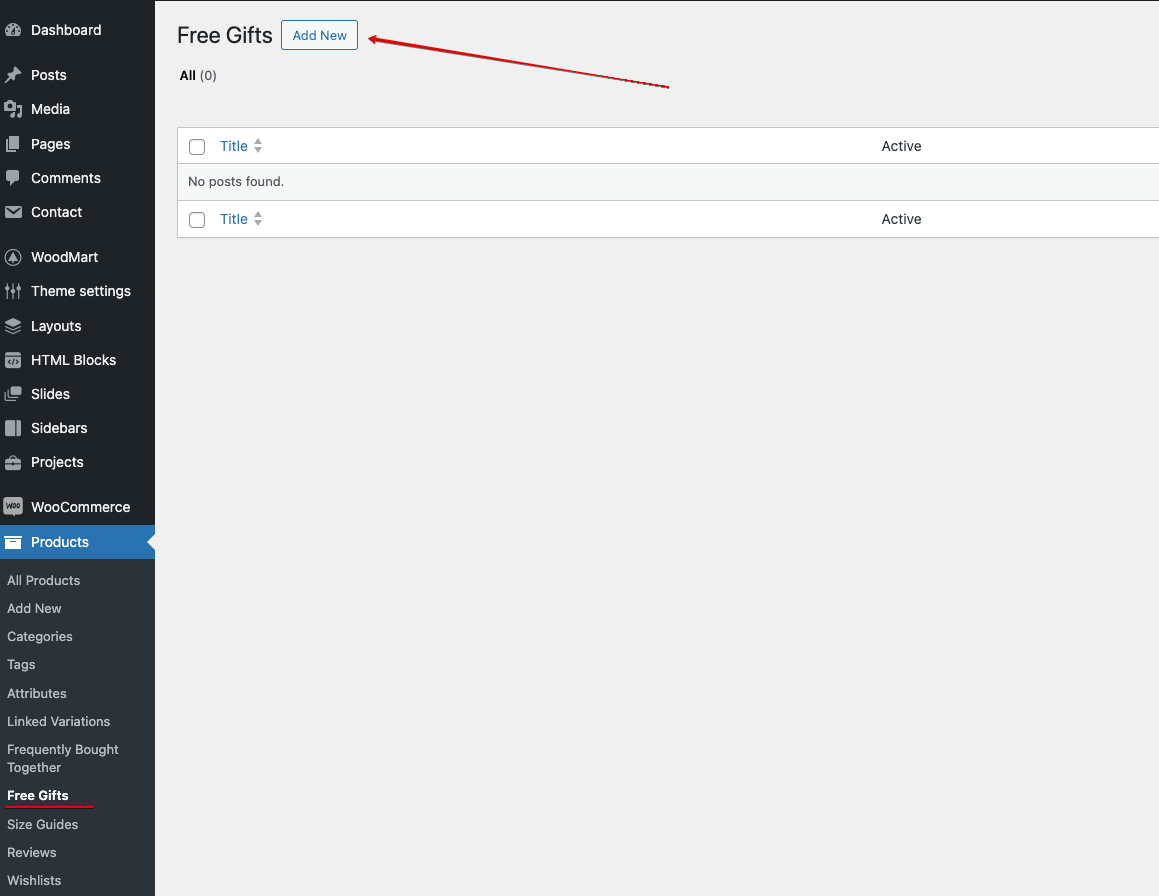Screen dimensions: 1159x896
Task: Sort by Title using header sort arrows
Action: 258,146
